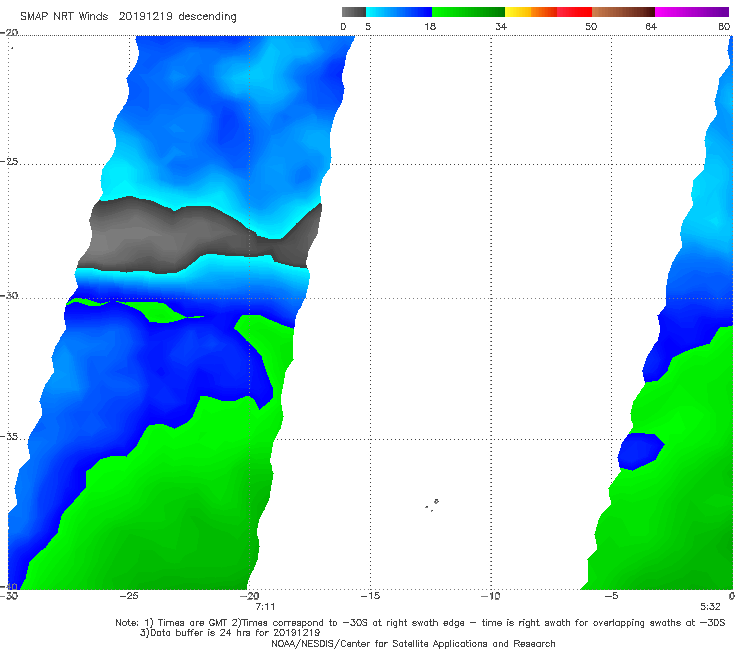The width and height of the screenshot is (740, 650).
Task: Click the colorbar label '64'
Action: pyautogui.click(x=651, y=27)
